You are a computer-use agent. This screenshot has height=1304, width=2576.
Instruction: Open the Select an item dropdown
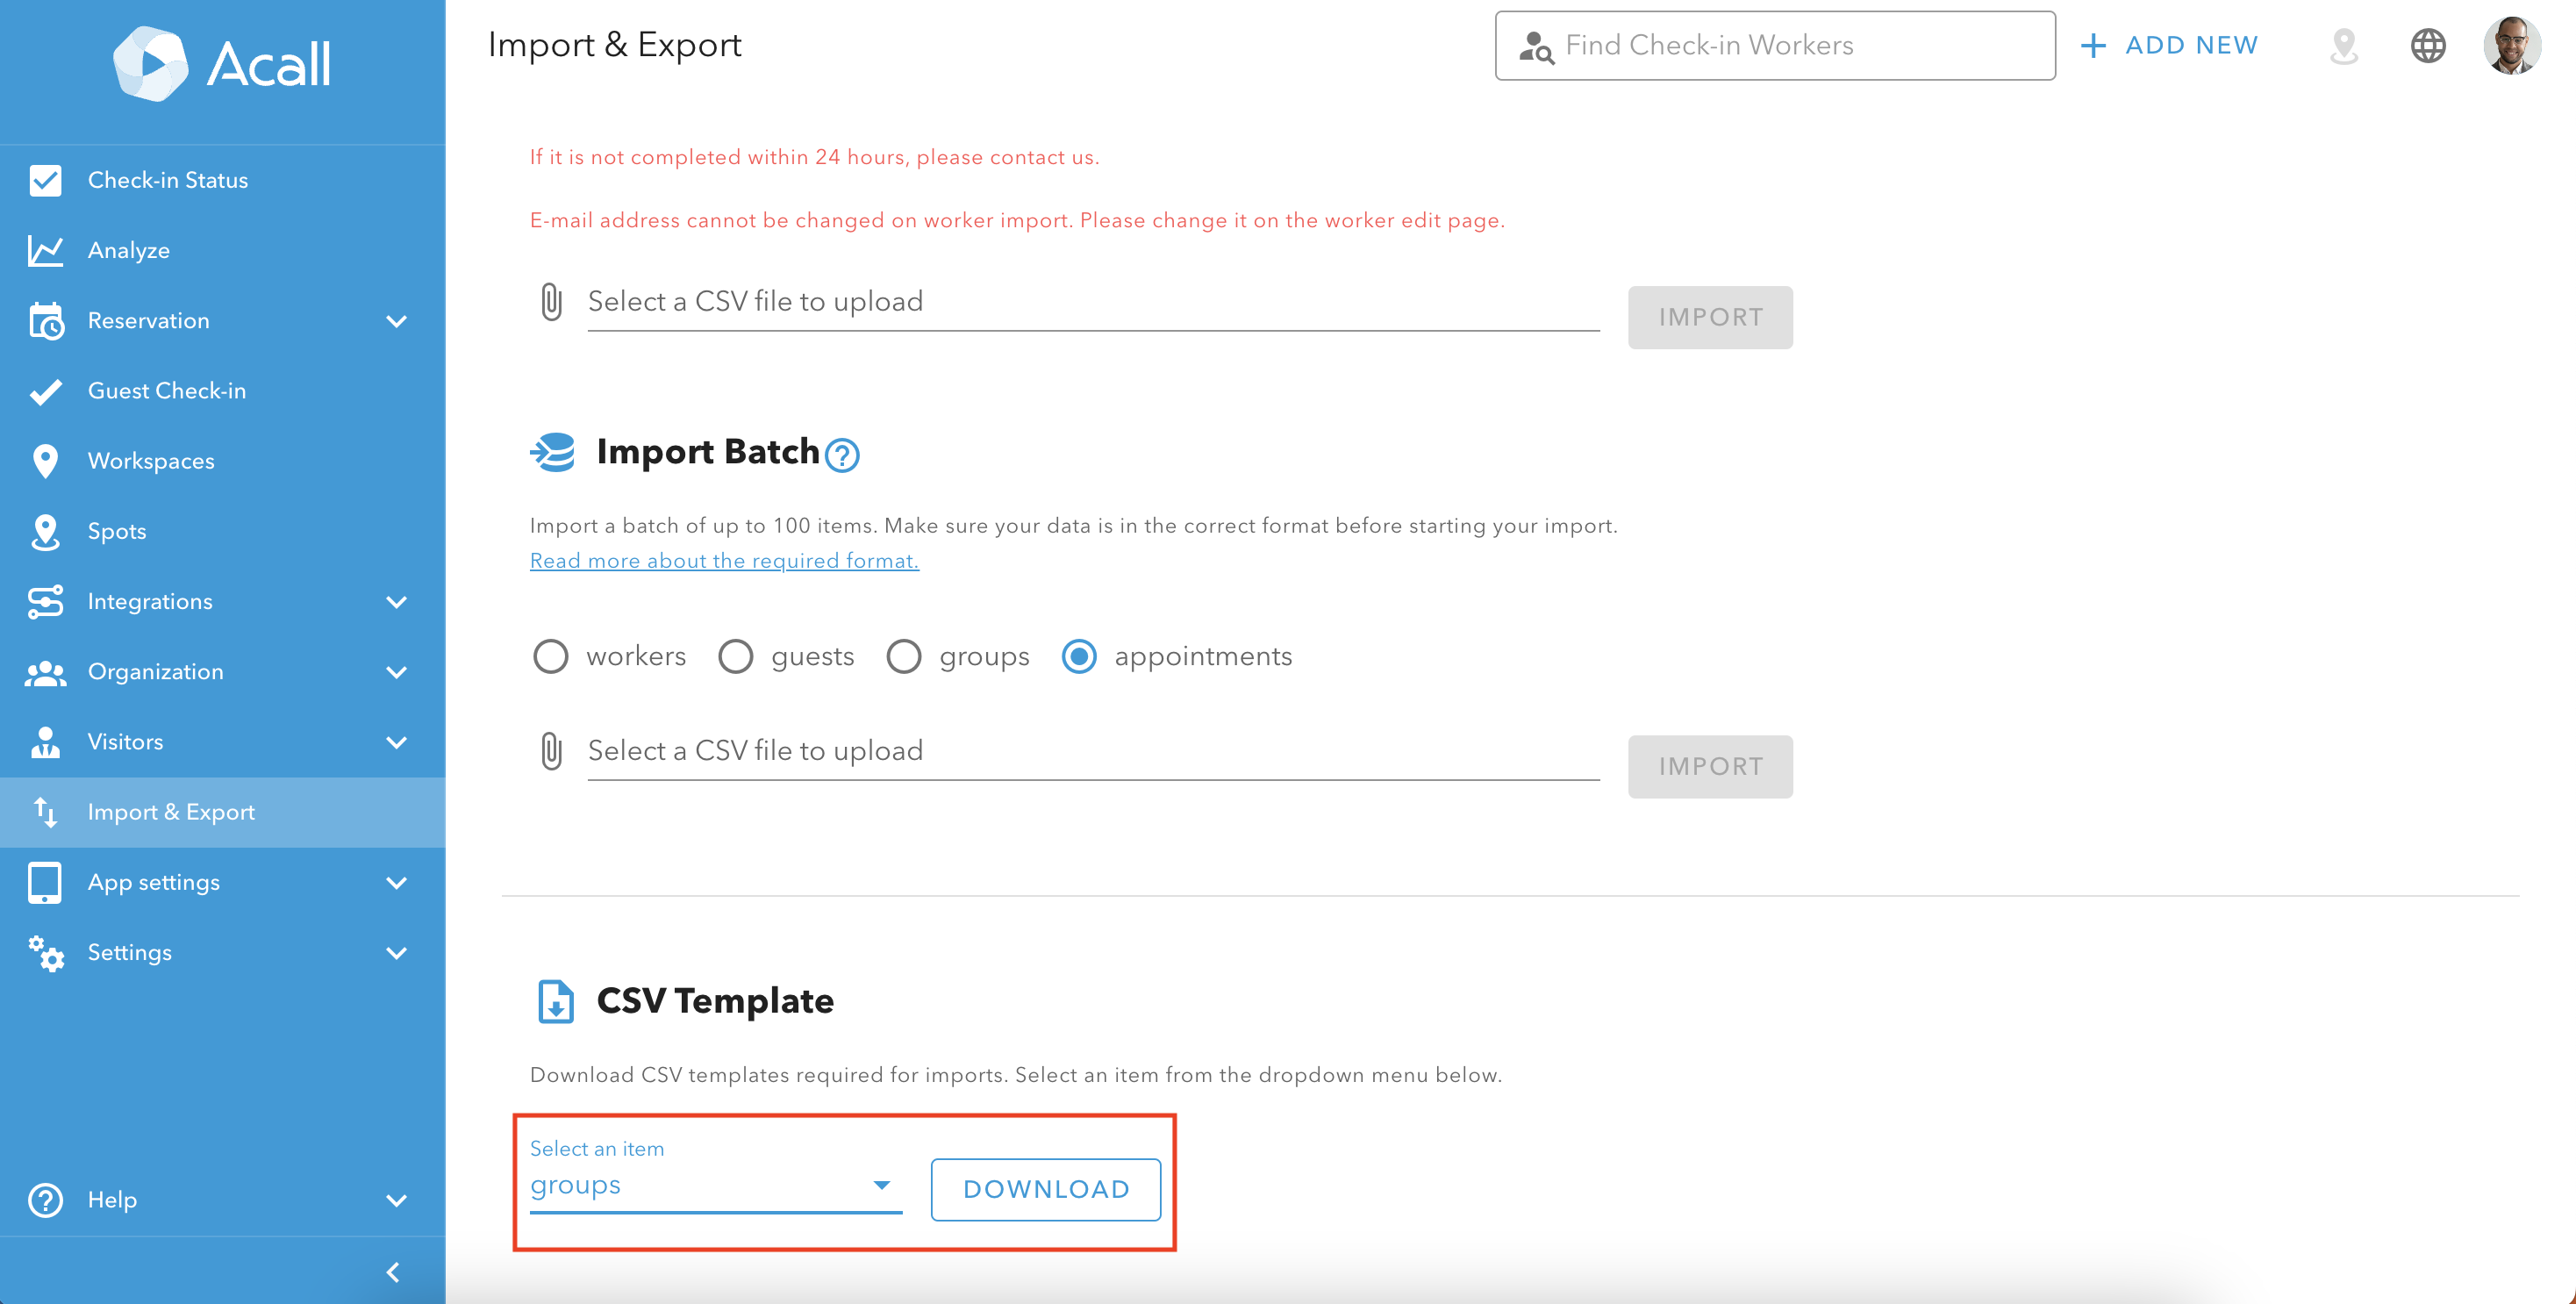click(x=716, y=1186)
